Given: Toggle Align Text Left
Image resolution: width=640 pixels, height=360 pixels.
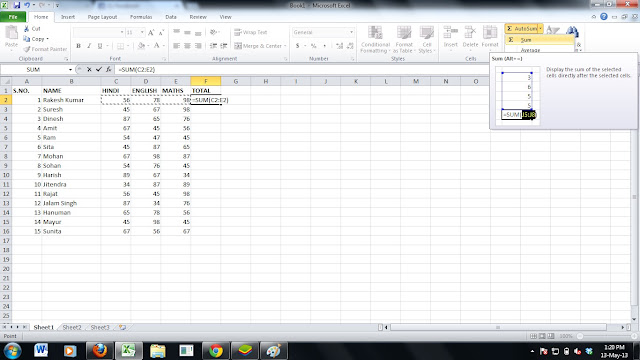Looking at the screenshot, I should (x=176, y=46).
